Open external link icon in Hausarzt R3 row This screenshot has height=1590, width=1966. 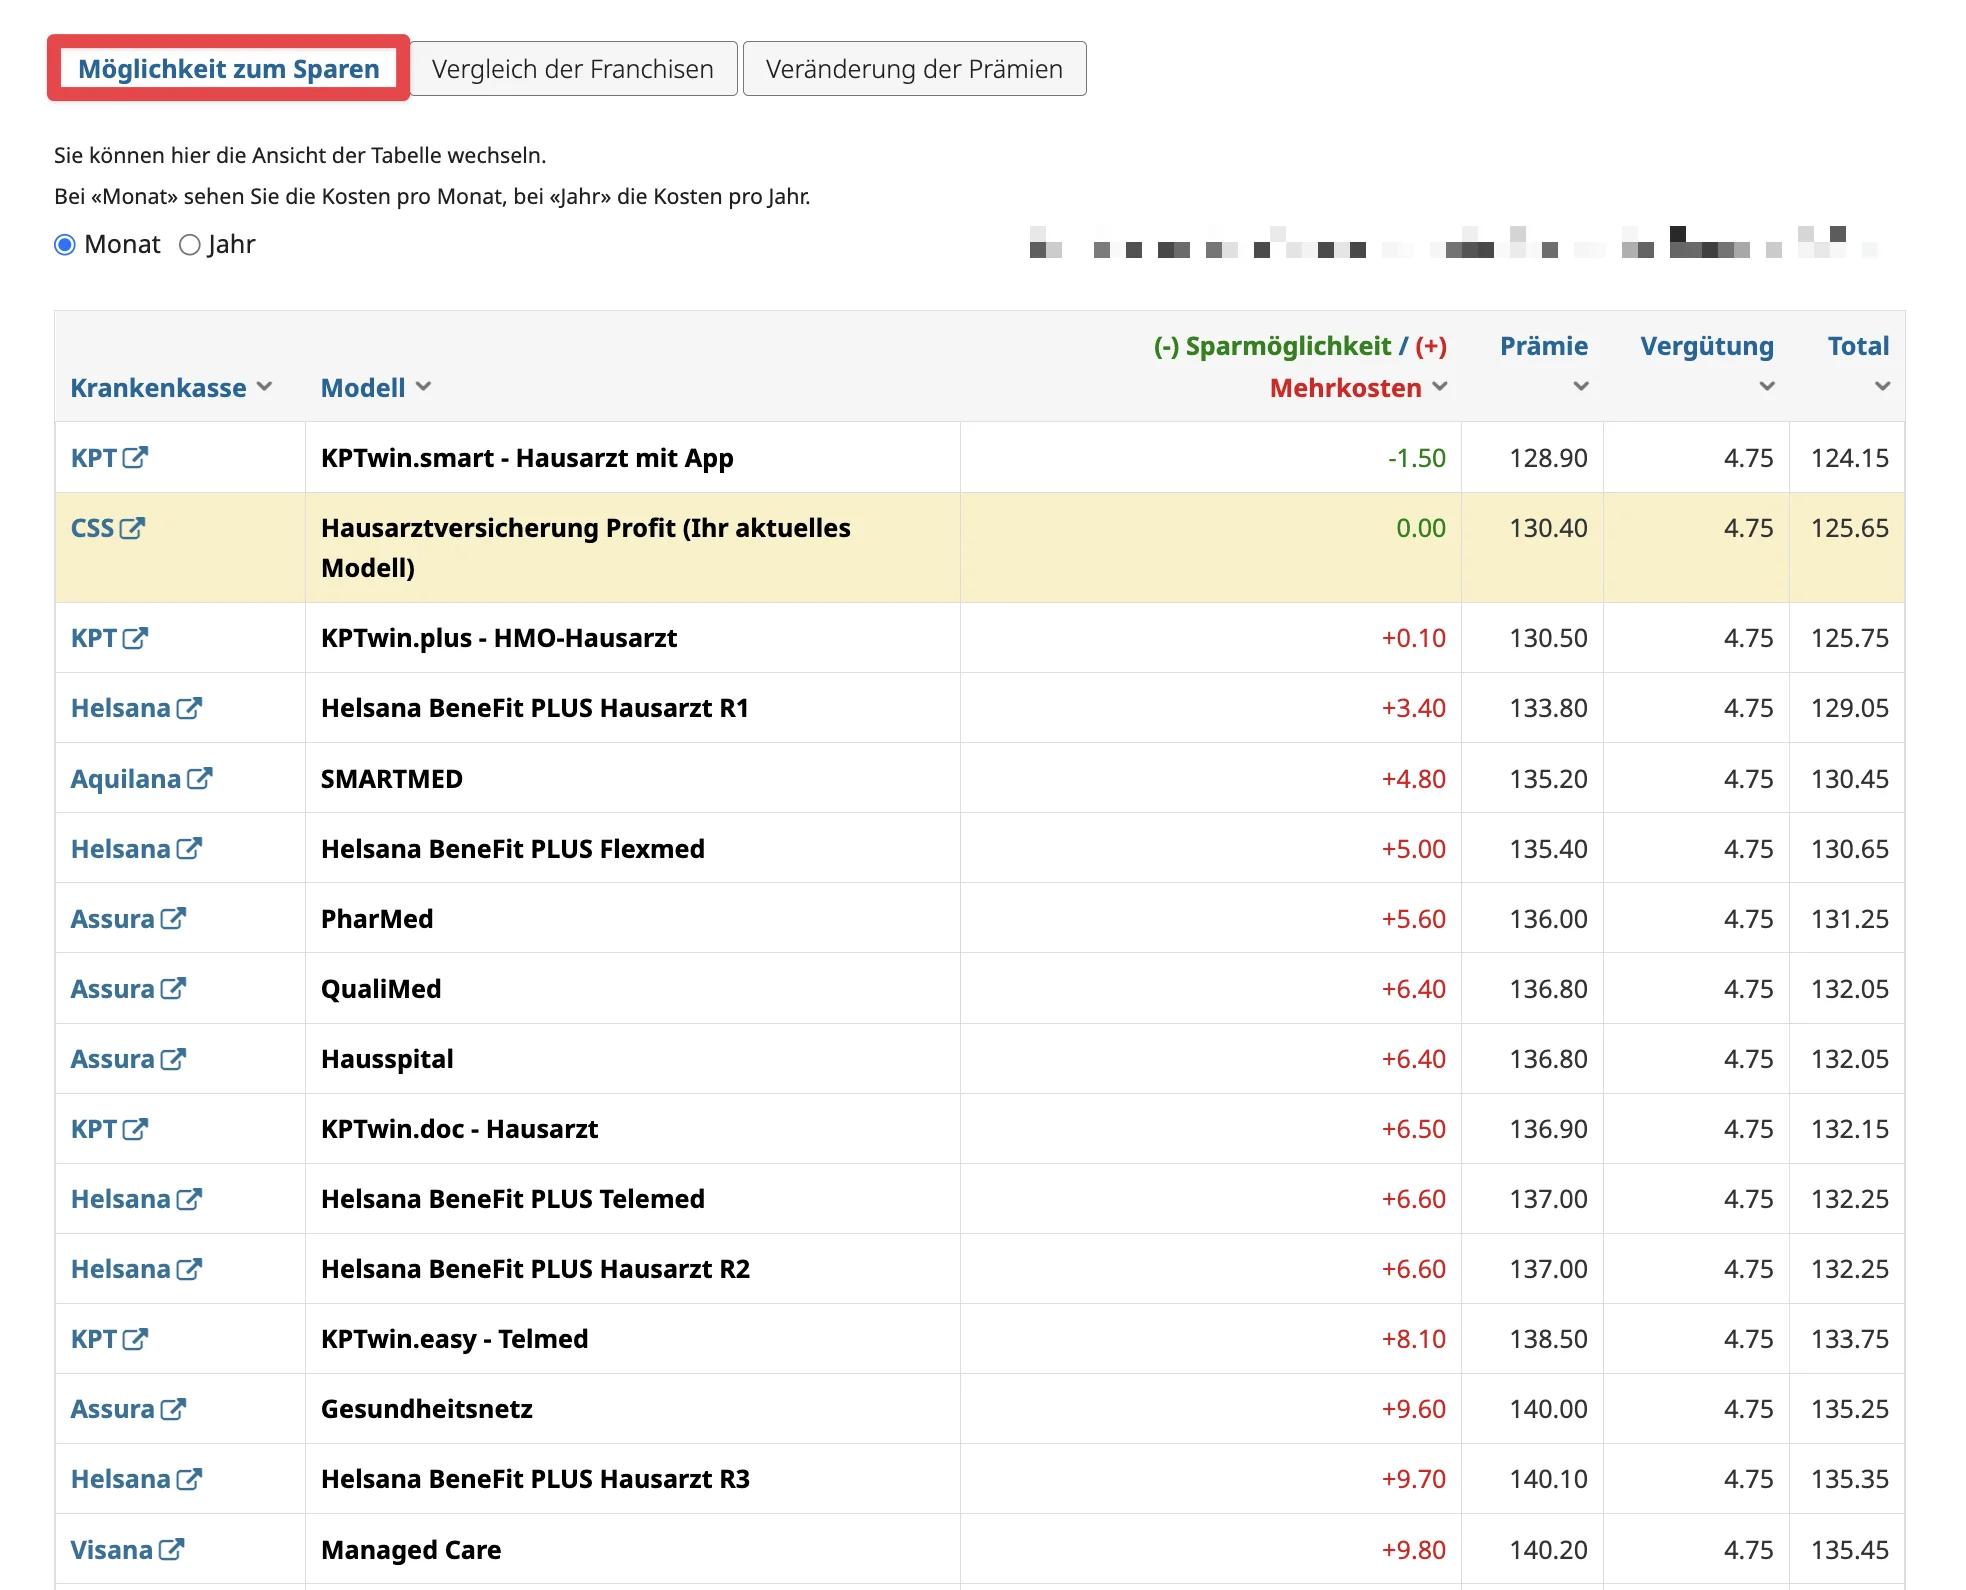coord(189,1478)
